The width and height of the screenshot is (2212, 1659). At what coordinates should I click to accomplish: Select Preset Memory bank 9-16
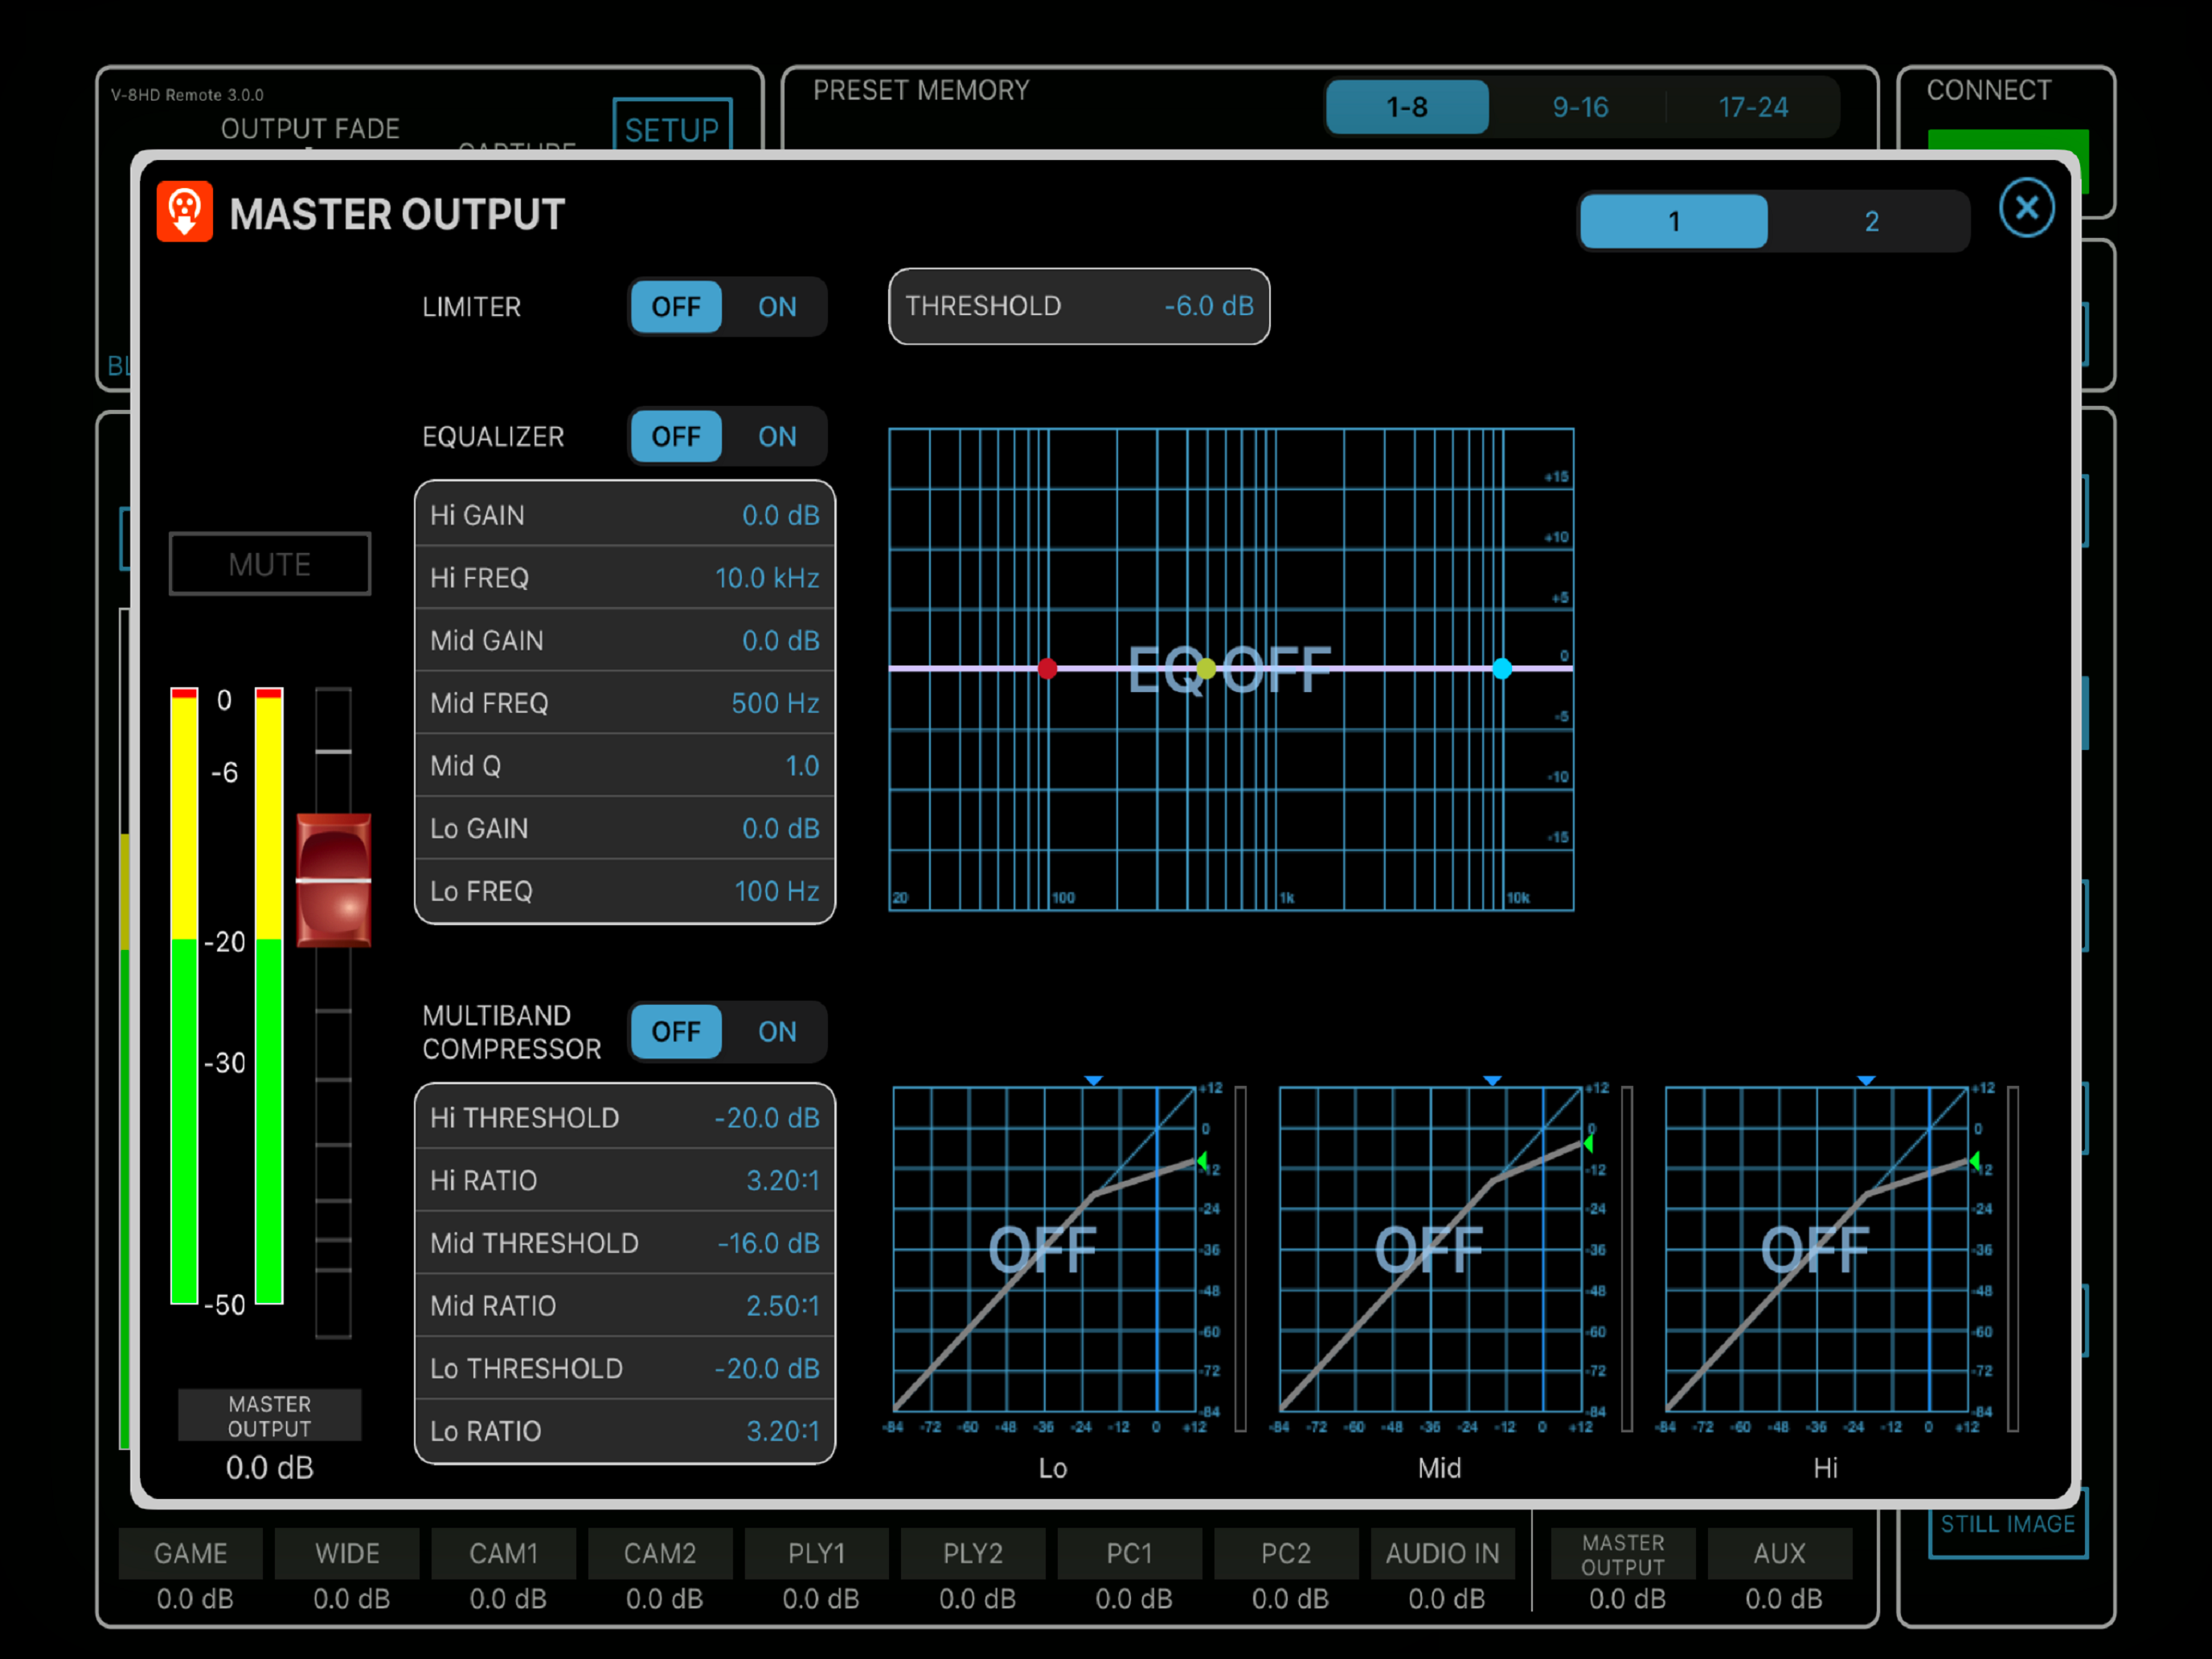[1580, 107]
